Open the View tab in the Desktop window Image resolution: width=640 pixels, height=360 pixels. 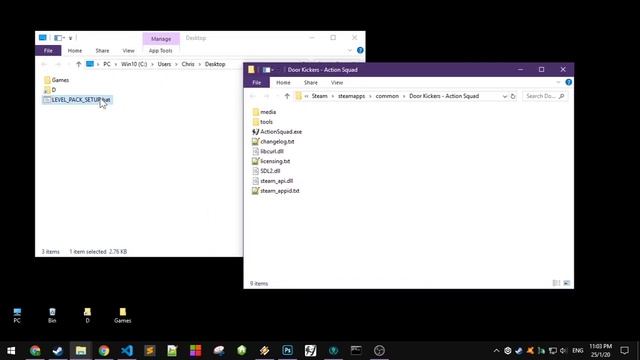129,51
